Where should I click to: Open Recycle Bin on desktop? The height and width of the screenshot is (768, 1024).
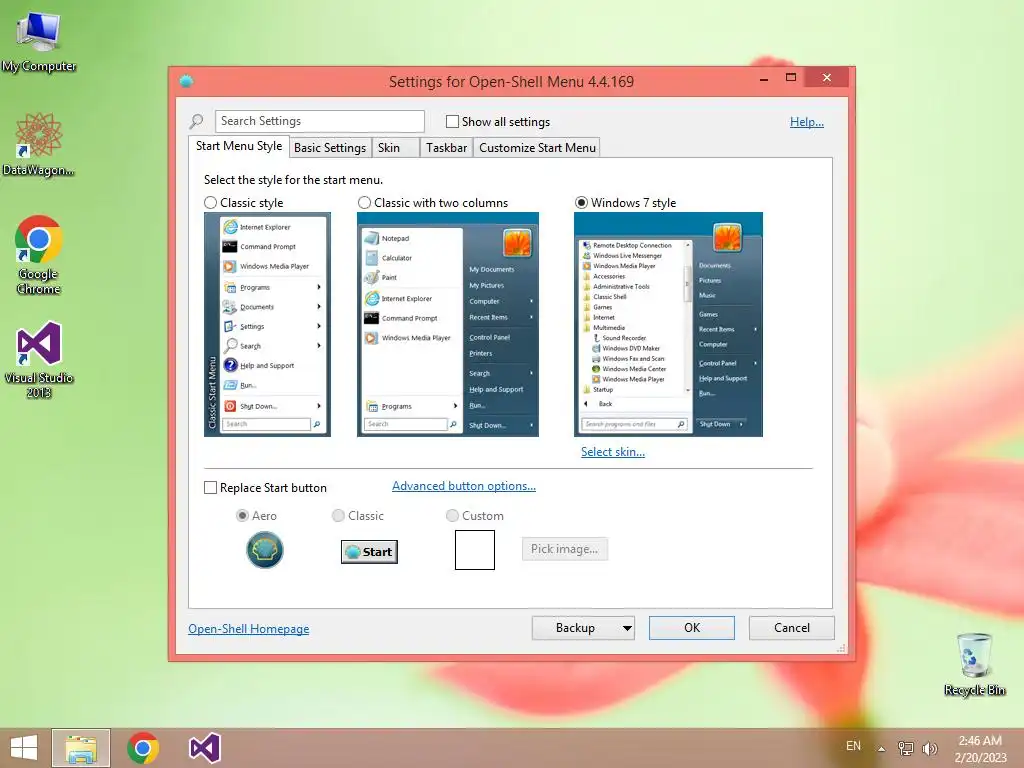[974, 664]
